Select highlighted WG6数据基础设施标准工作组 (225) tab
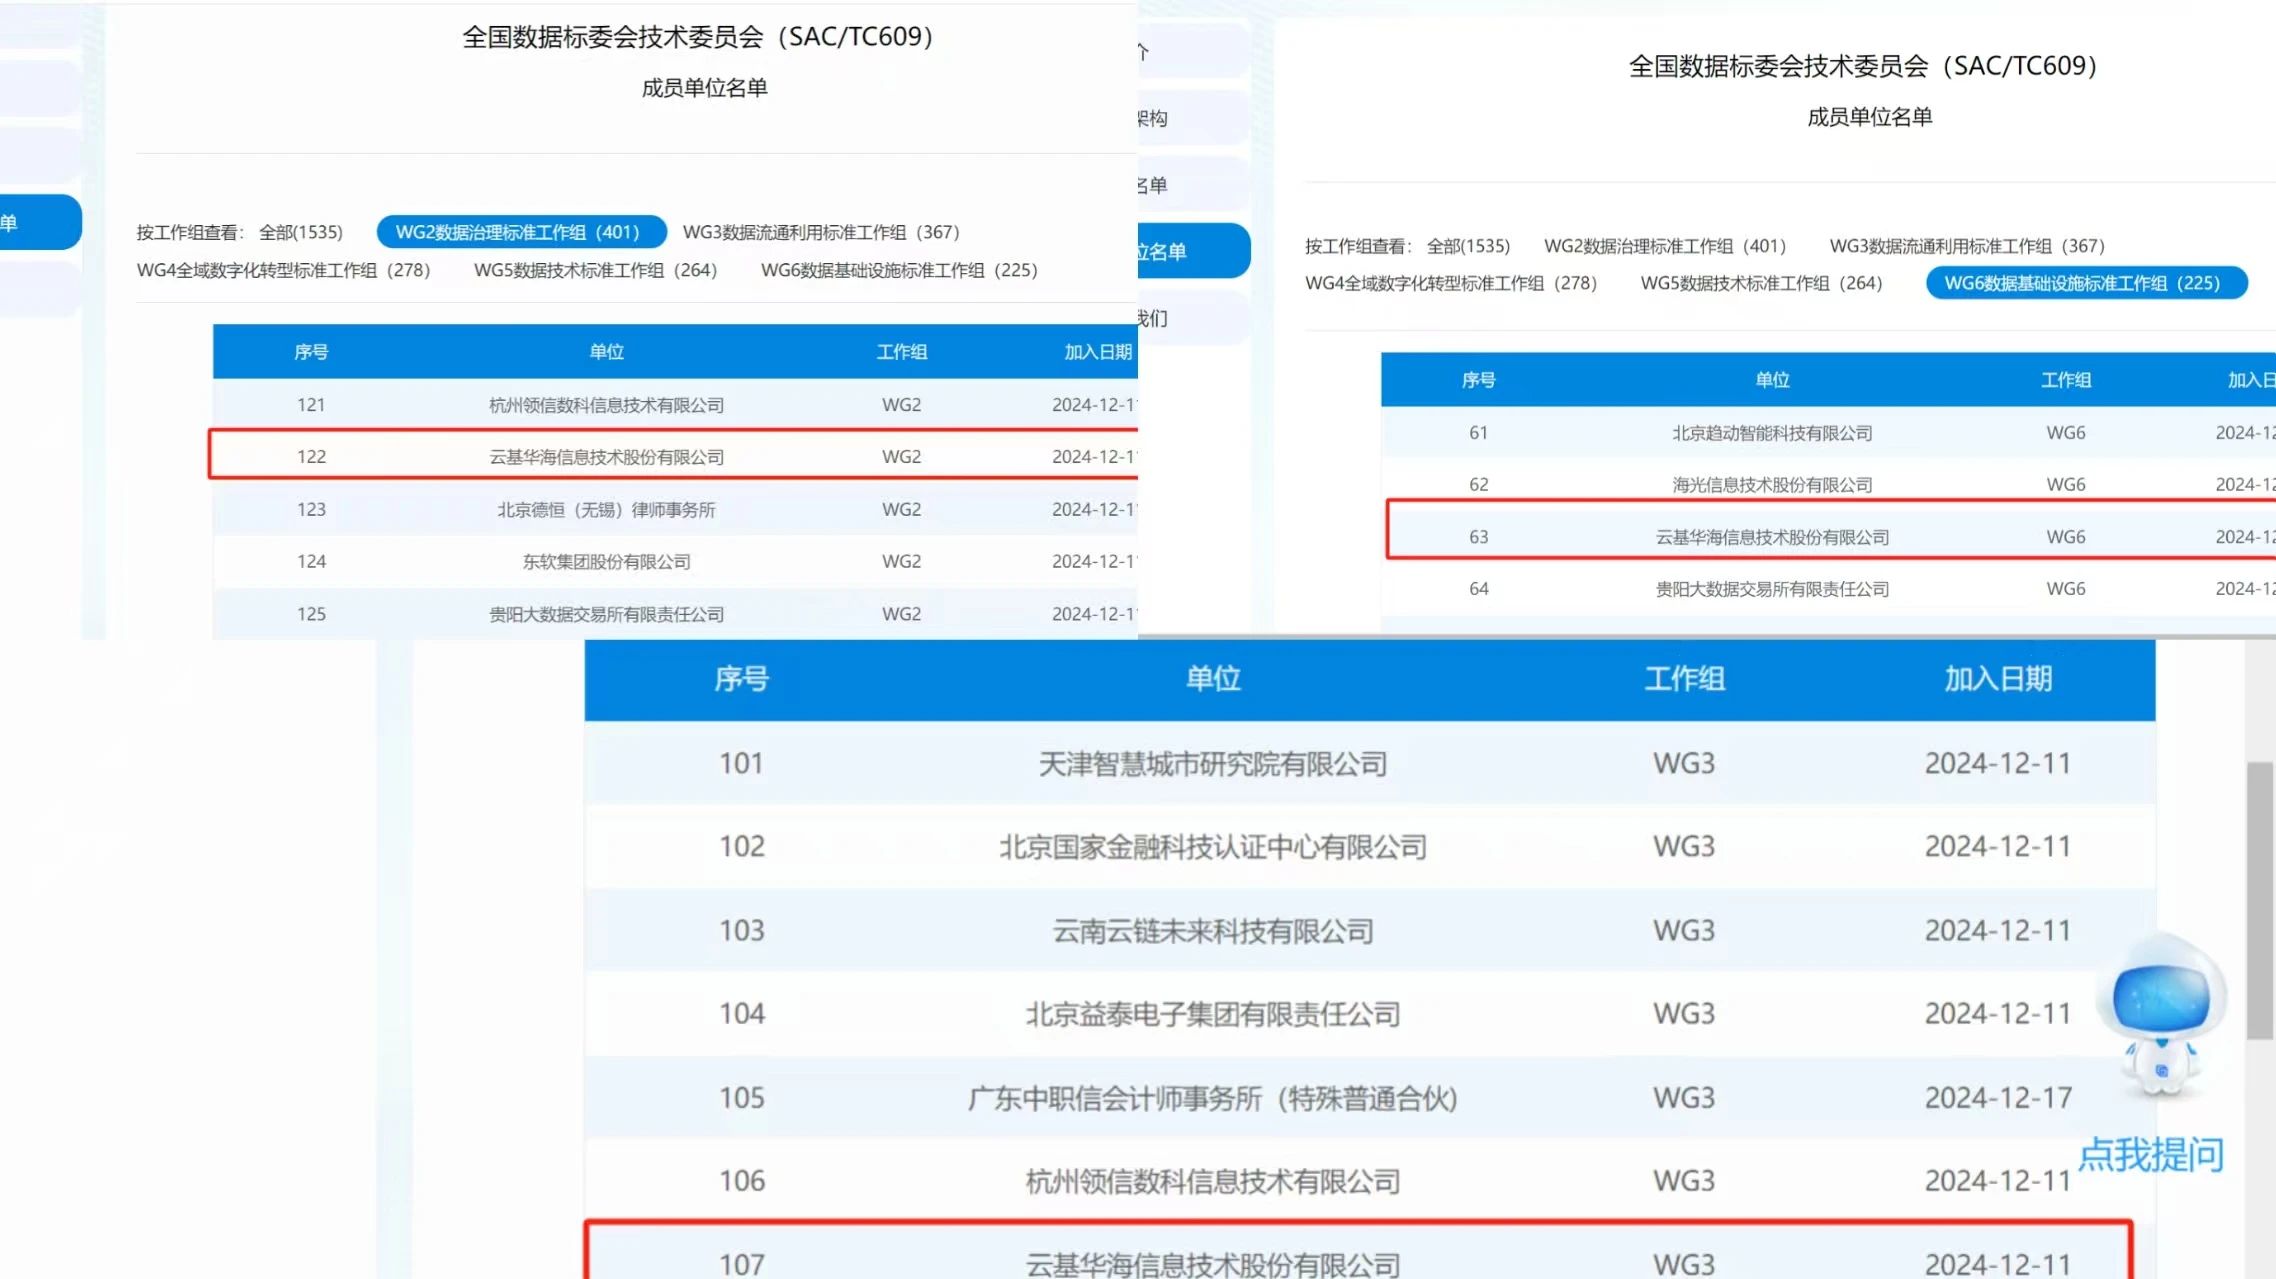The image size is (2276, 1279). coord(2086,283)
